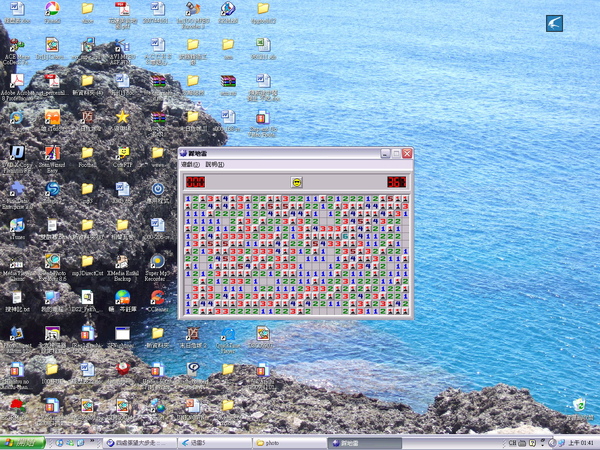Open the Media Player Classic shortcut

click(16, 267)
